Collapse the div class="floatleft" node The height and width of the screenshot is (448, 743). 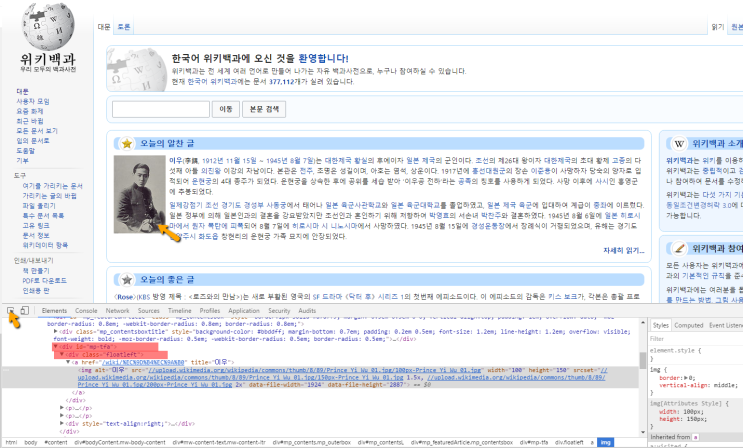click(x=62, y=354)
